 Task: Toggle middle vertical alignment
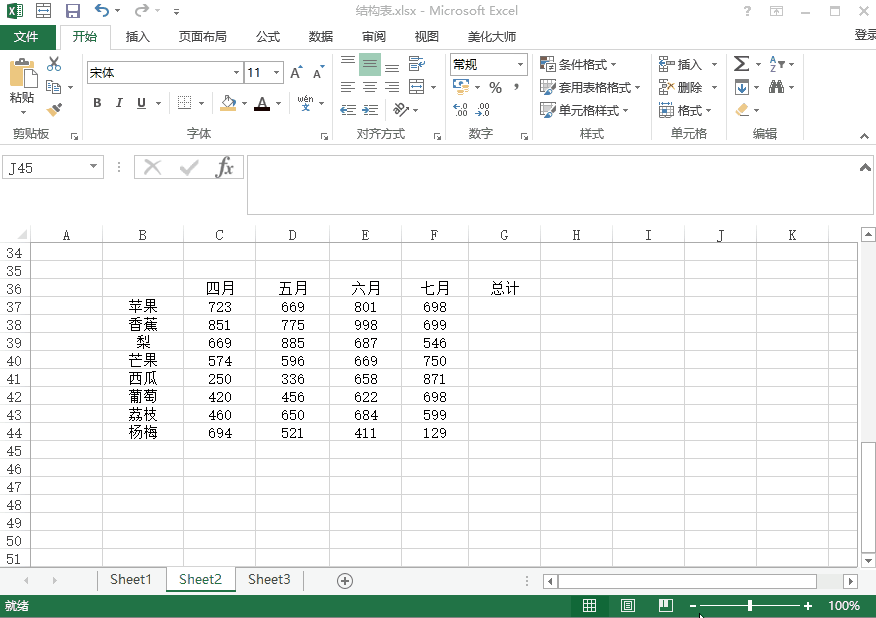pyautogui.click(x=370, y=64)
